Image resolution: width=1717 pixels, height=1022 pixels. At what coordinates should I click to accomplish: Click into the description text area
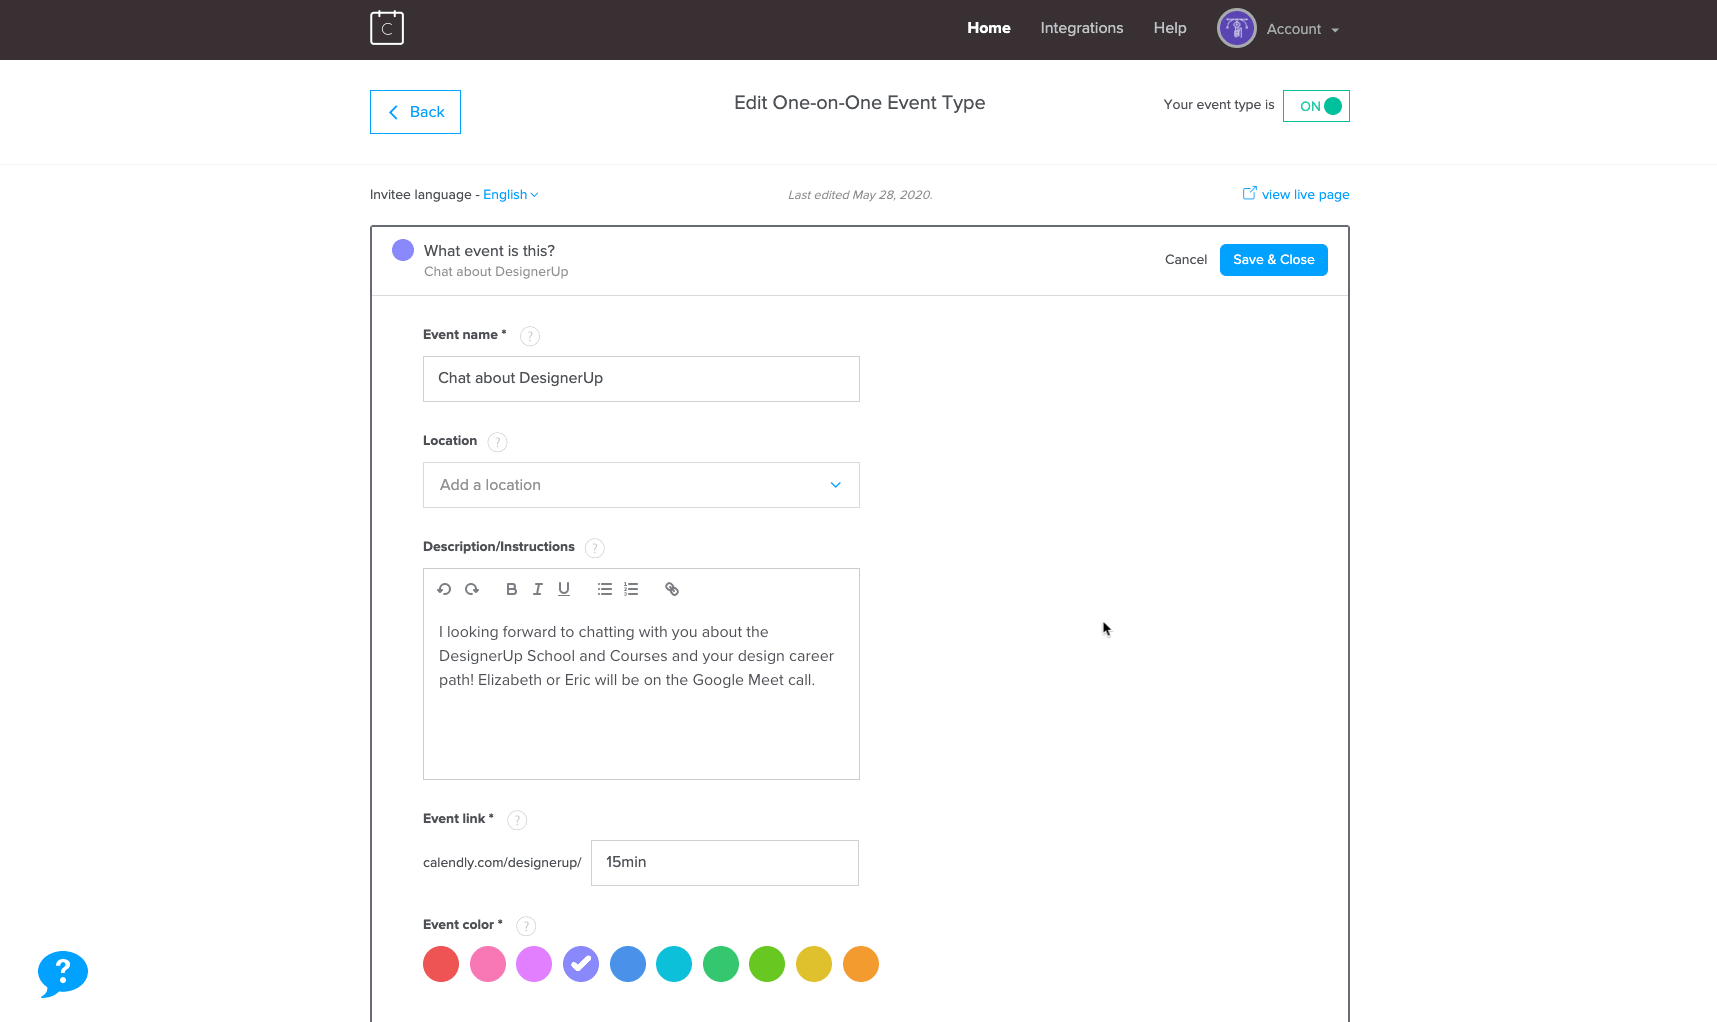pyautogui.click(x=641, y=695)
